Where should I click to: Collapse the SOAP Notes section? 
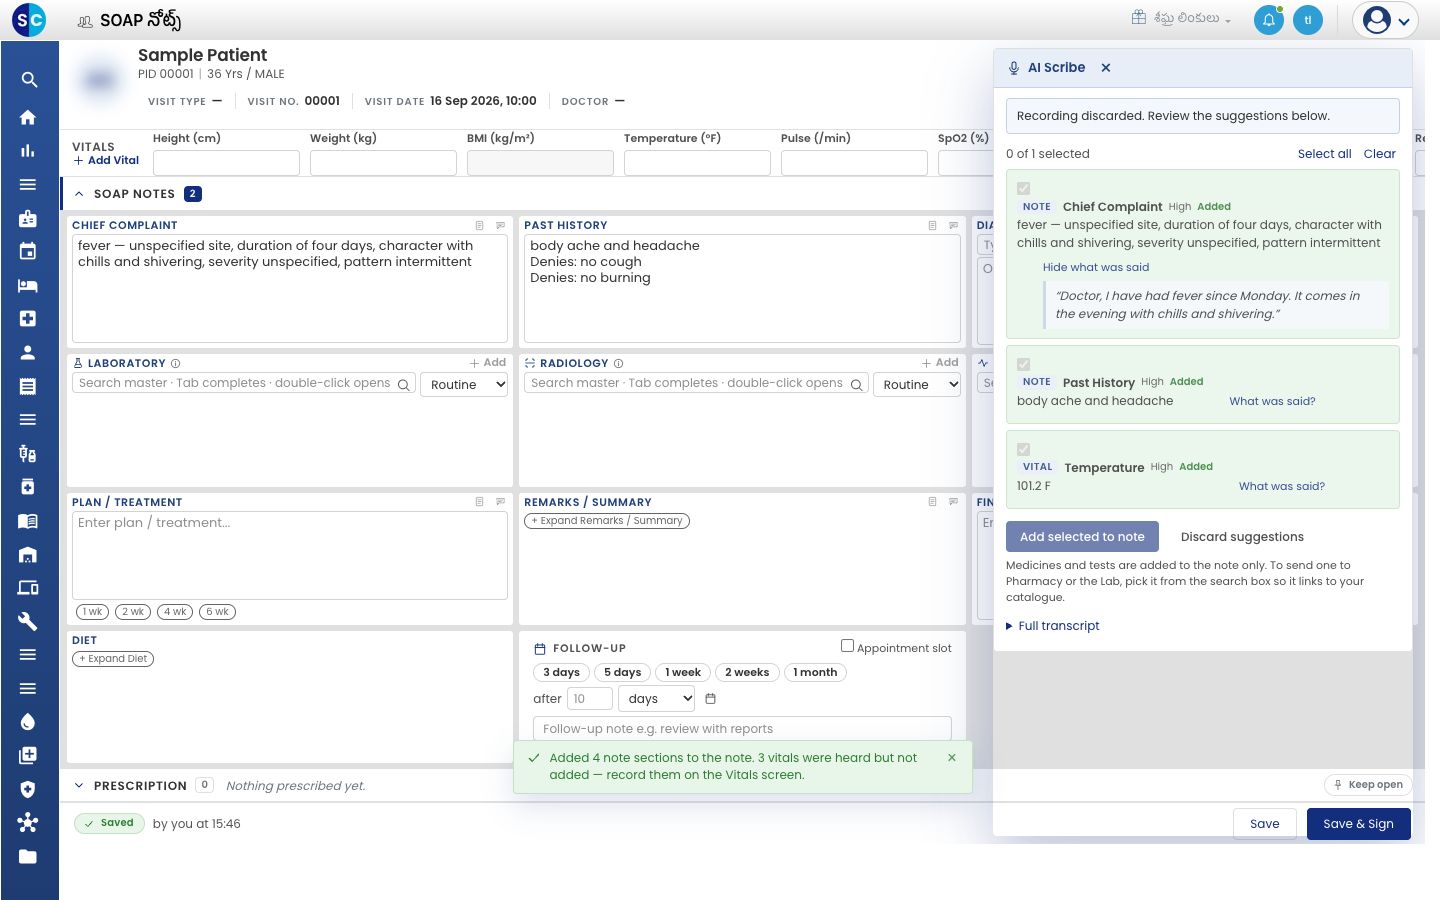click(x=79, y=194)
